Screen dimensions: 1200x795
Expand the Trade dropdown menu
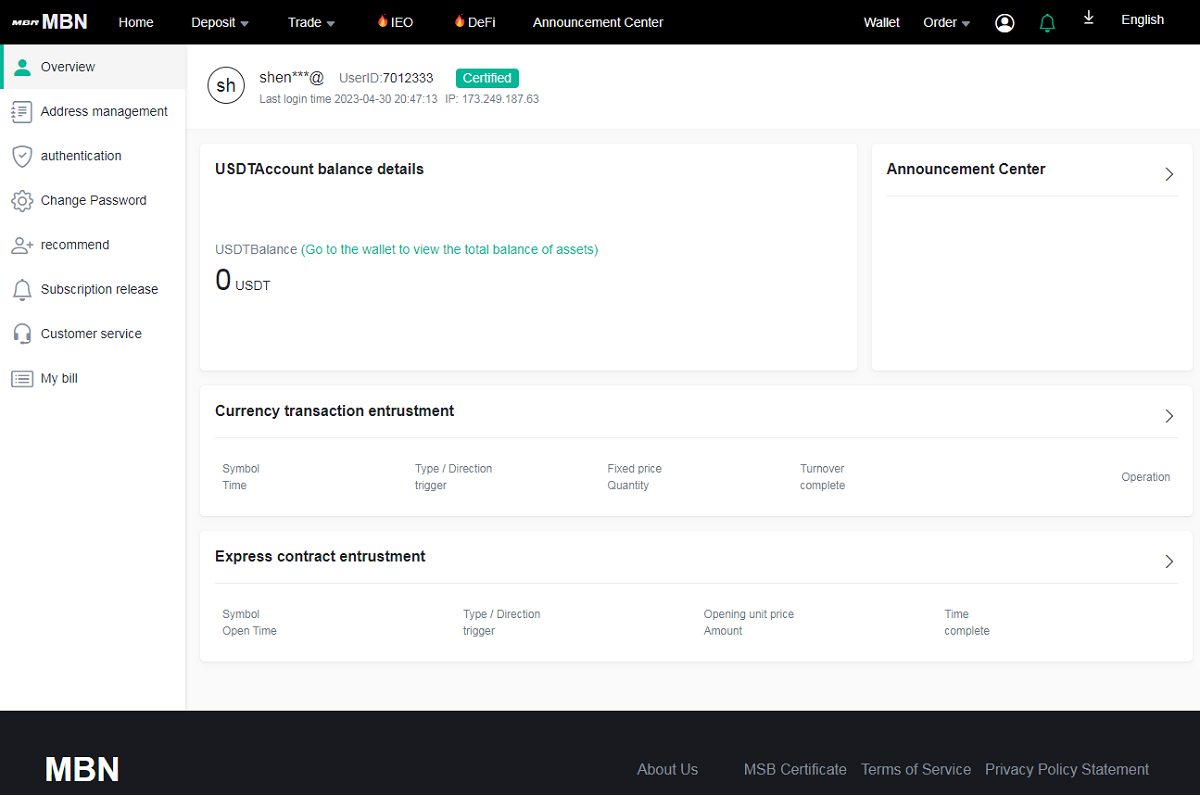point(311,22)
